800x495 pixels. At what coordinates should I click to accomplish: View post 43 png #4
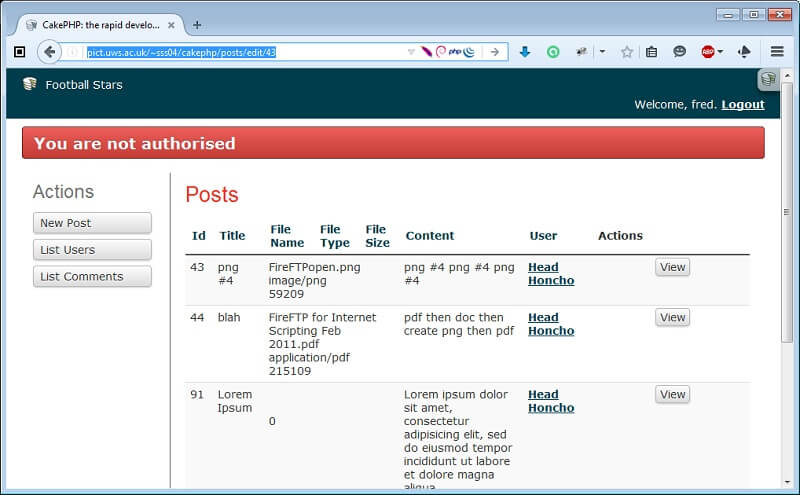pos(672,267)
